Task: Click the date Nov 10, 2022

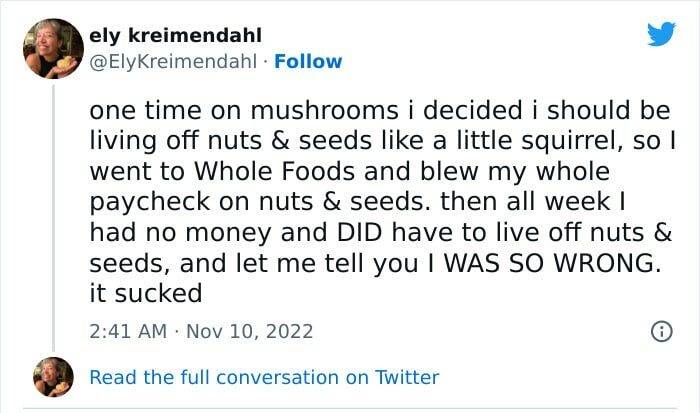Action: (249, 330)
